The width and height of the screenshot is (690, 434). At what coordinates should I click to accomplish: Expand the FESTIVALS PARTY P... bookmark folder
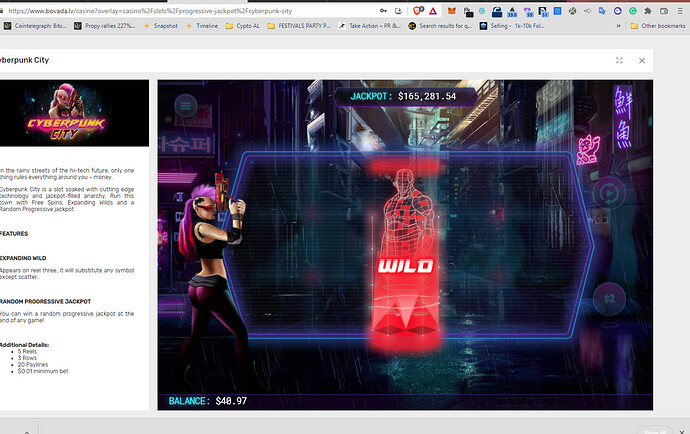(299, 26)
